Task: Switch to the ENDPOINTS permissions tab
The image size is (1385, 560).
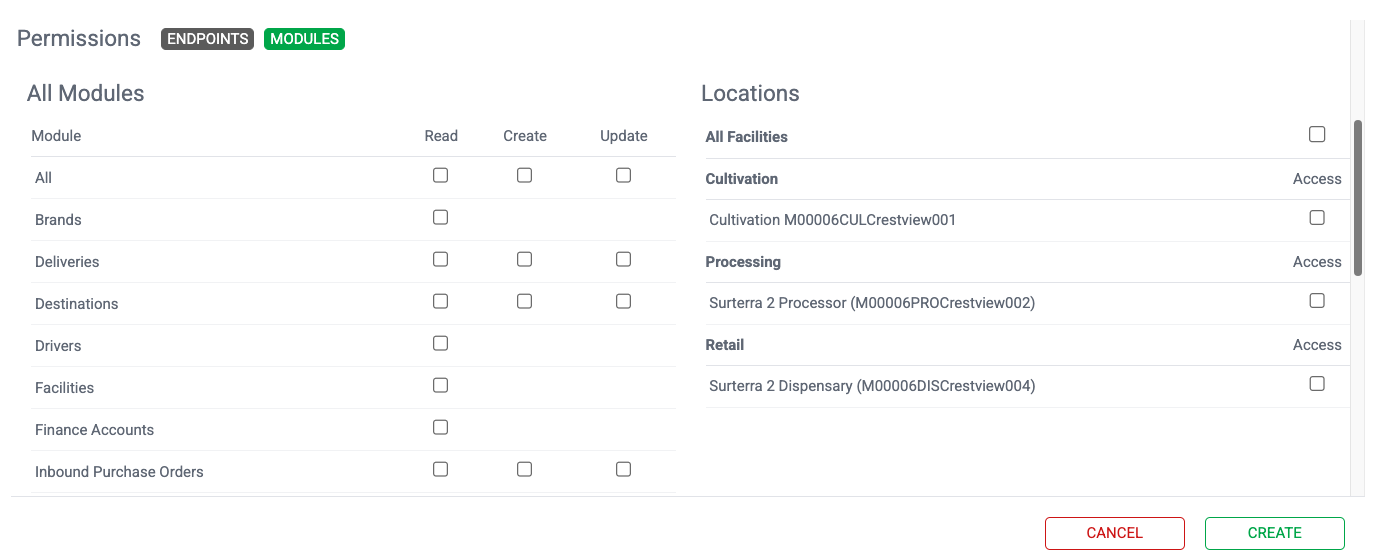Action: click(207, 39)
